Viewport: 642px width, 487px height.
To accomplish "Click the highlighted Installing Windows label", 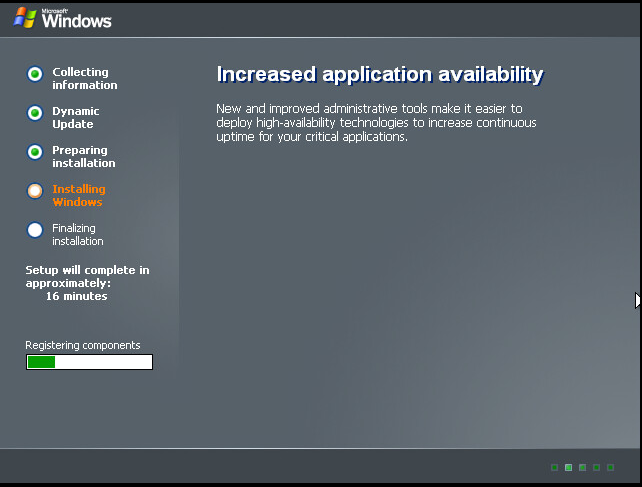I will click(x=78, y=196).
